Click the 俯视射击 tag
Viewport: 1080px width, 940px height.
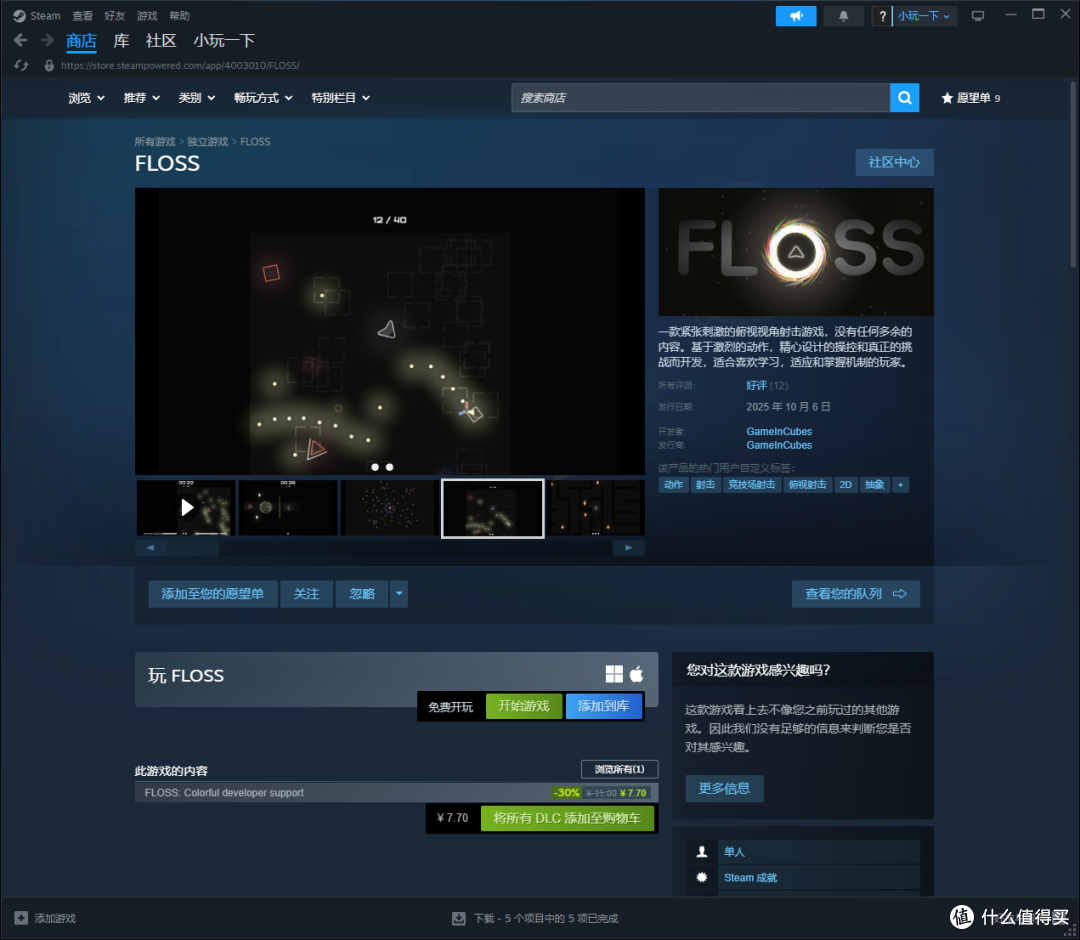[x=807, y=485]
